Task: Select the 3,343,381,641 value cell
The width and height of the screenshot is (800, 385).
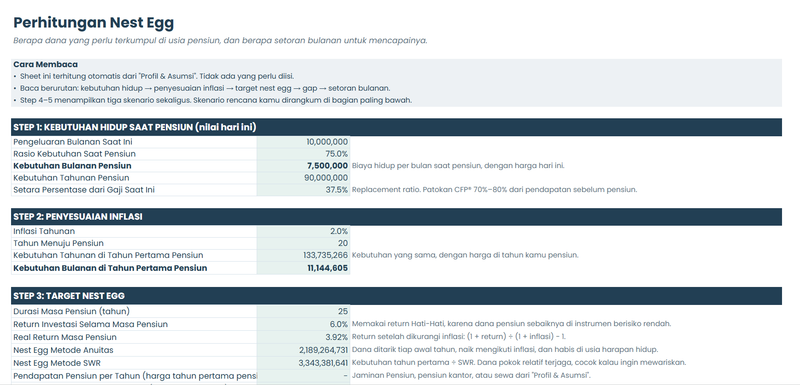Action: click(x=303, y=363)
